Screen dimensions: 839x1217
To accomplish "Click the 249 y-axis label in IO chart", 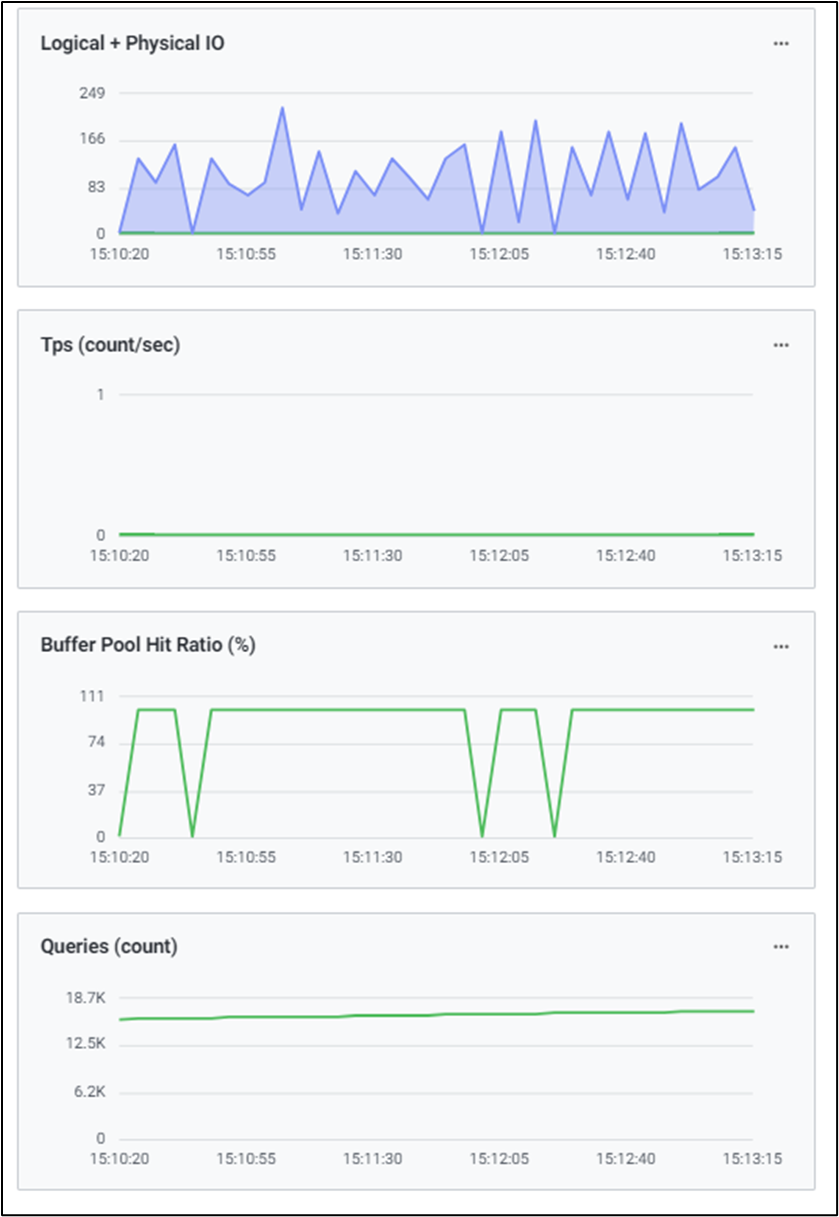I will (x=93, y=93).
